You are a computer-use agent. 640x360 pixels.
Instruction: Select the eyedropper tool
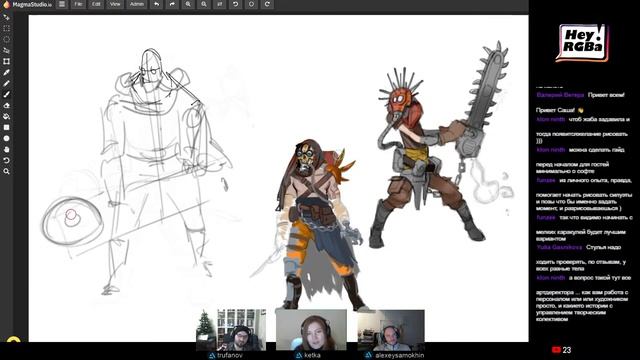pyautogui.click(x=6, y=73)
